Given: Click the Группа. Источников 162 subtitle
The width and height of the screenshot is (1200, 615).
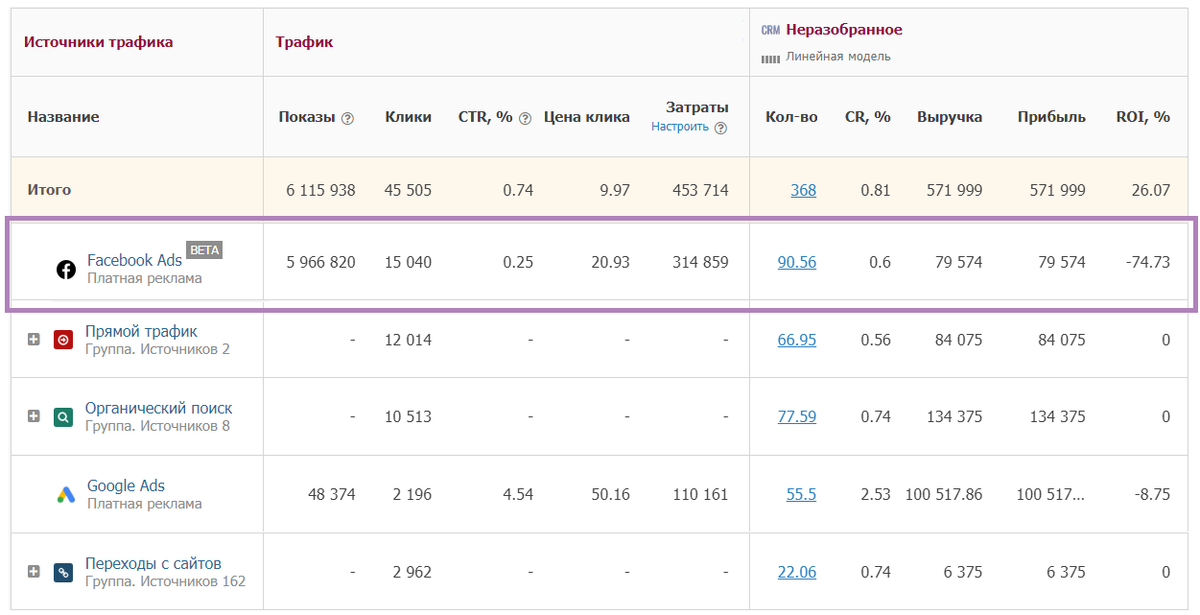Looking at the screenshot, I should [165, 581].
